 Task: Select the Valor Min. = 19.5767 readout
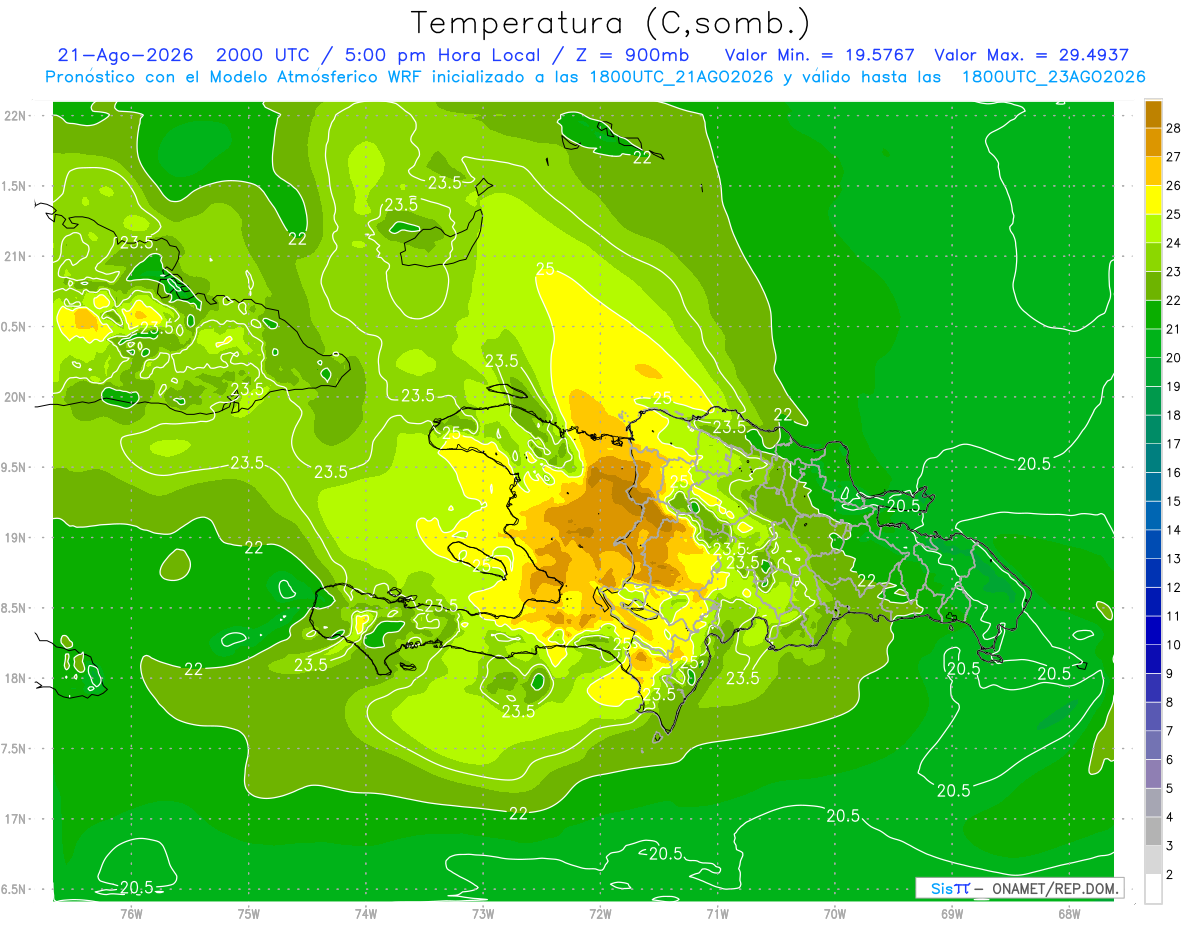pos(821,55)
